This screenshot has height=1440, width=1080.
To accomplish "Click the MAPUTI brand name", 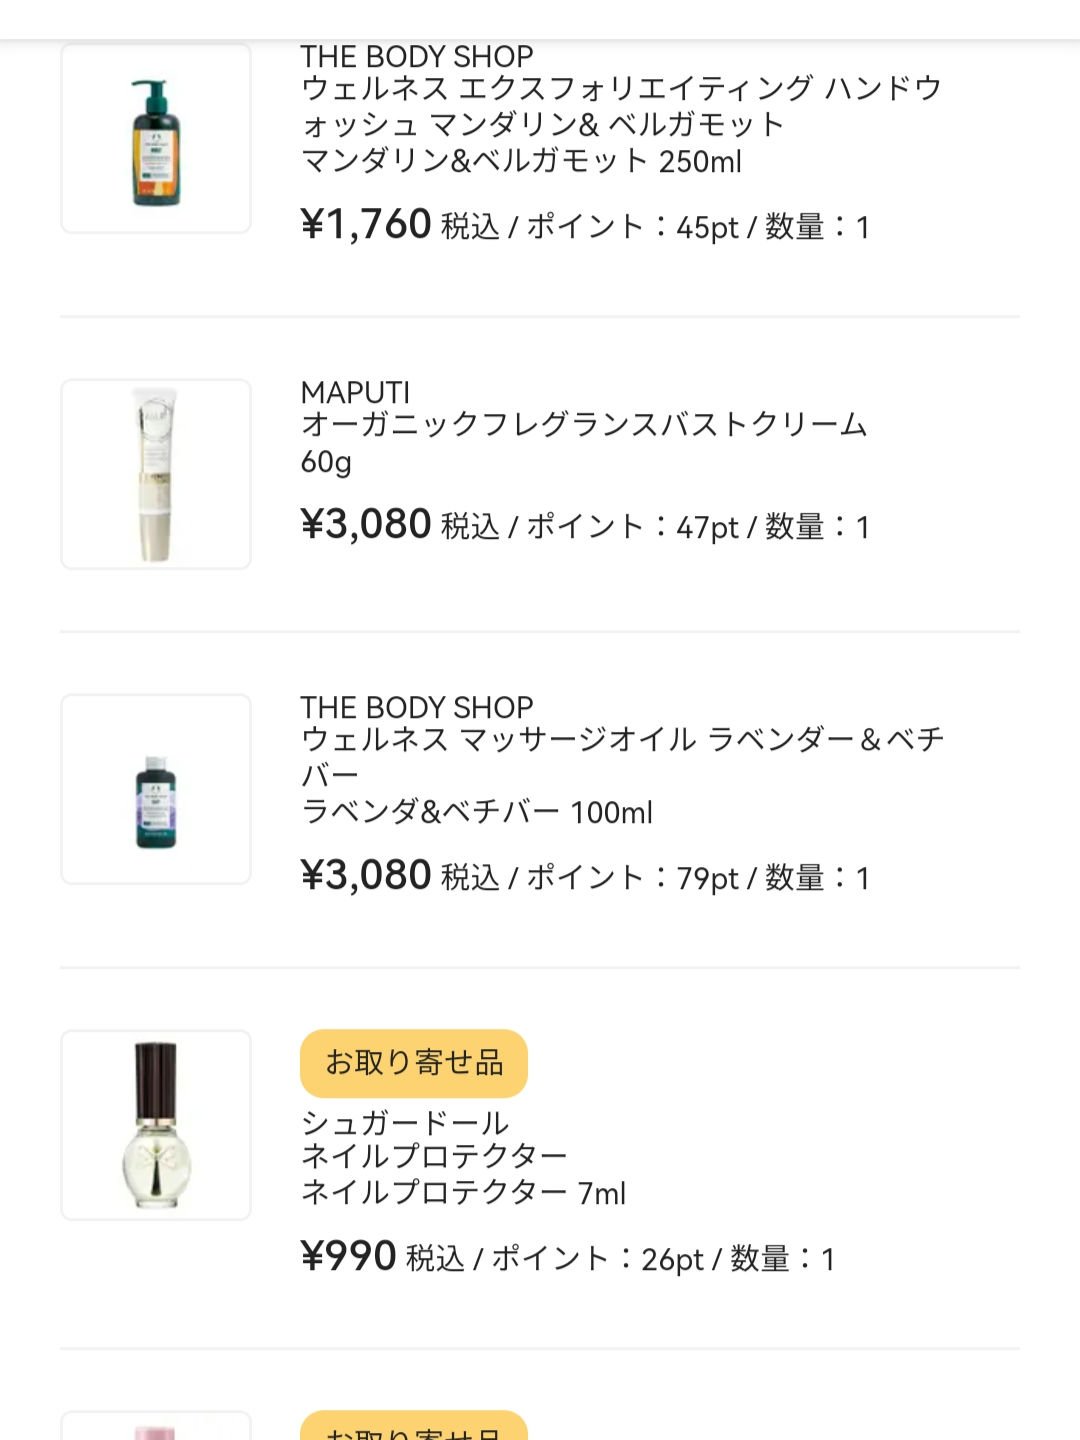I will coord(355,392).
